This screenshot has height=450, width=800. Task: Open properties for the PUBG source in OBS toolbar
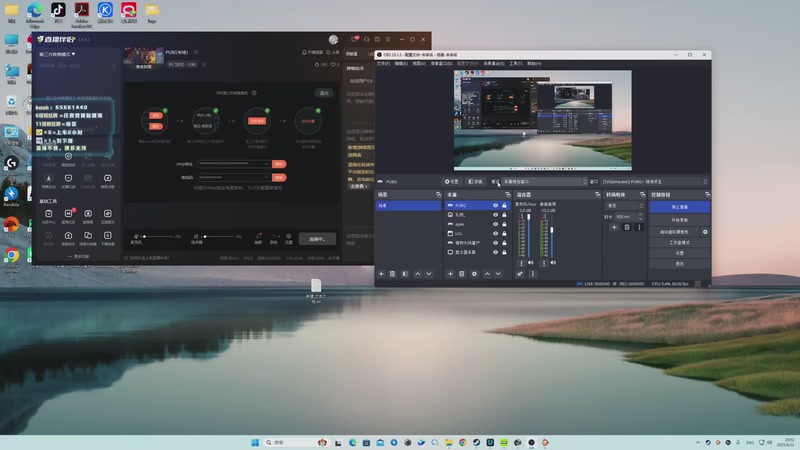(x=452, y=182)
